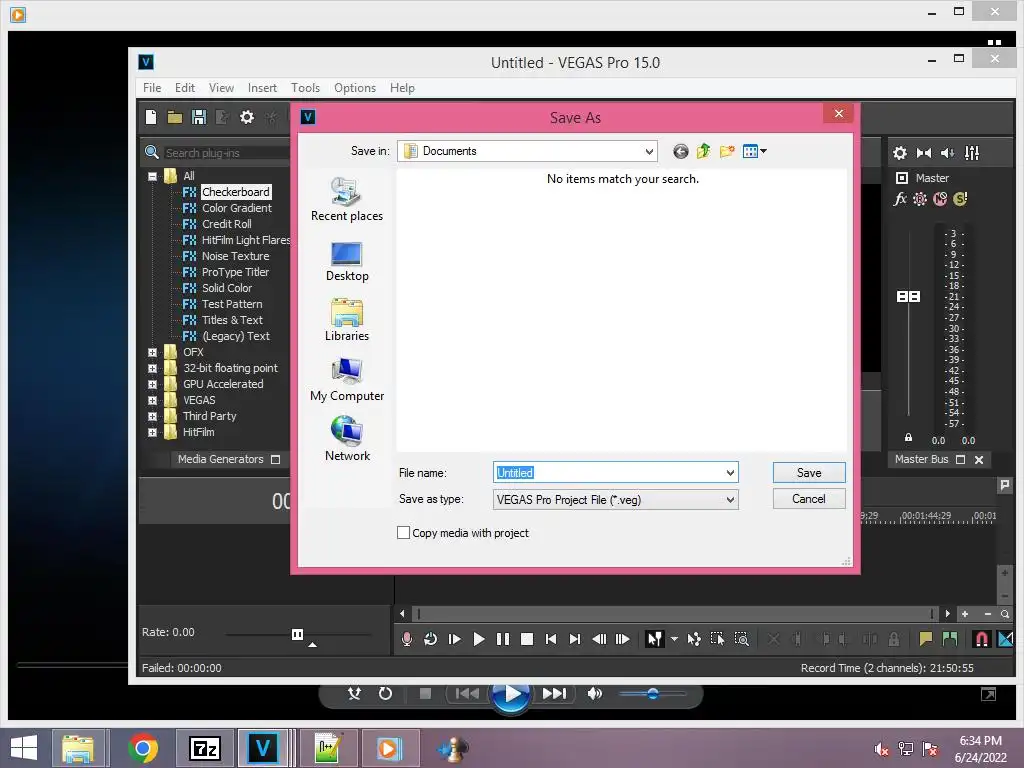This screenshot has width=1024, height=768.
Task: Open the Insert menu
Action: point(263,88)
